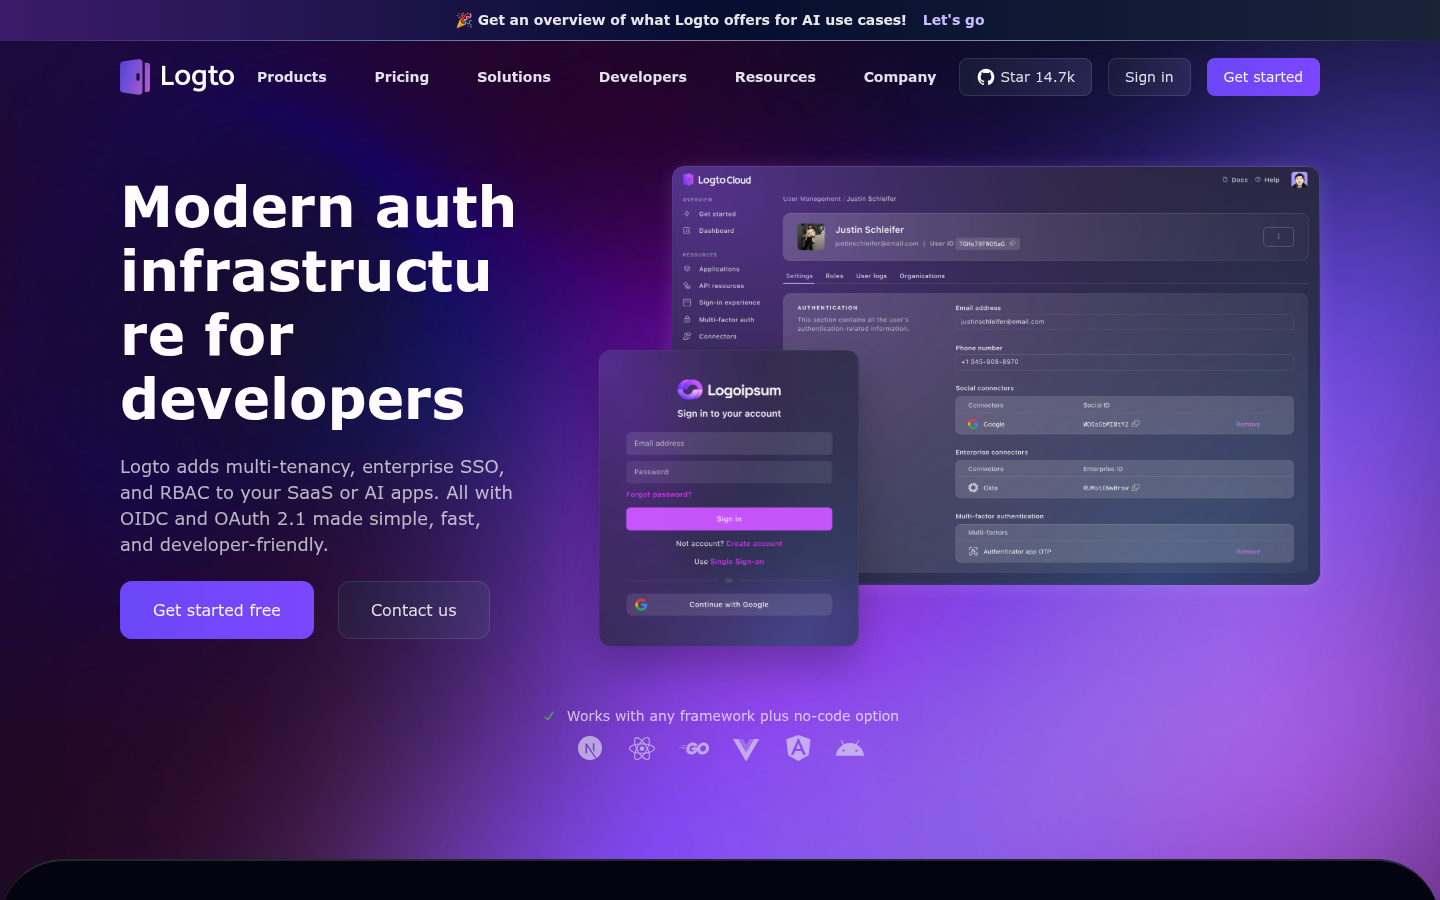
Task: Click the purple Sign in button in the preview
Action: click(729, 519)
